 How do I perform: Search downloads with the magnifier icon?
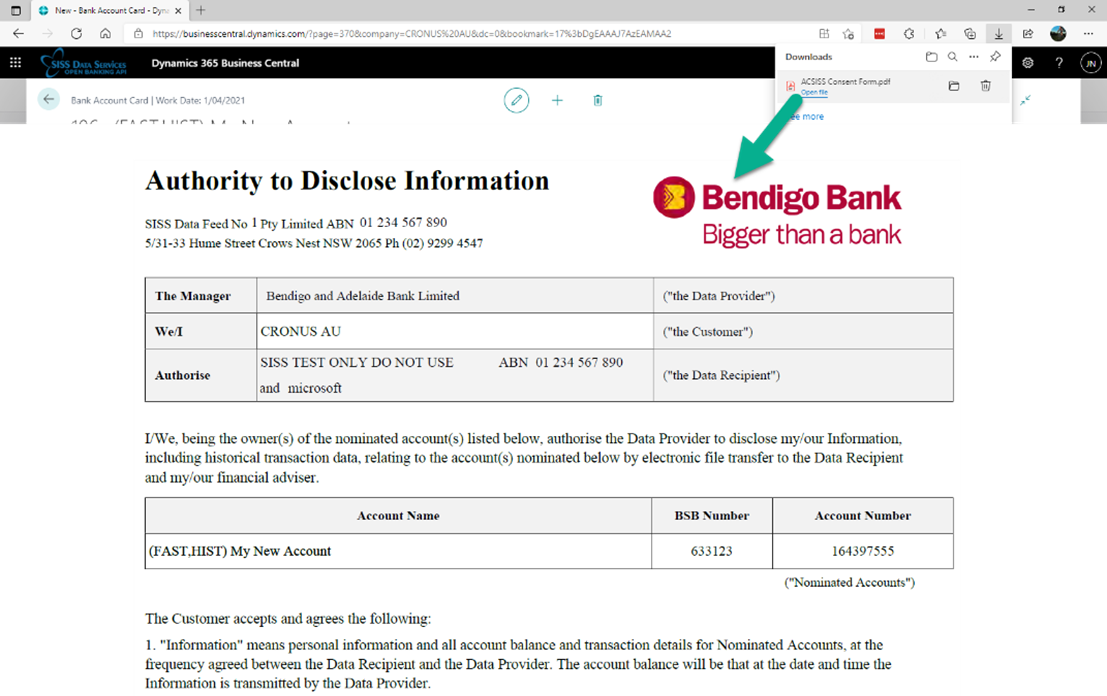point(953,57)
